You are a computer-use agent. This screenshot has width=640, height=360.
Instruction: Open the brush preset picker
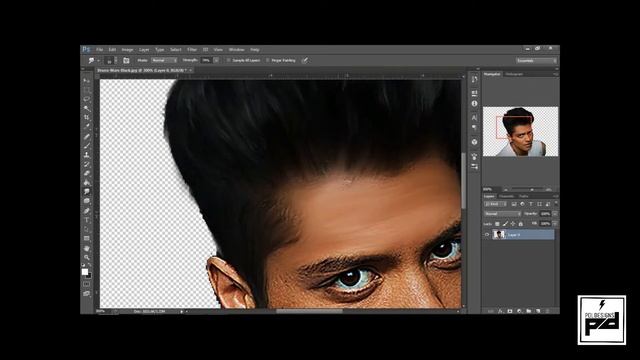(x=110, y=60)
